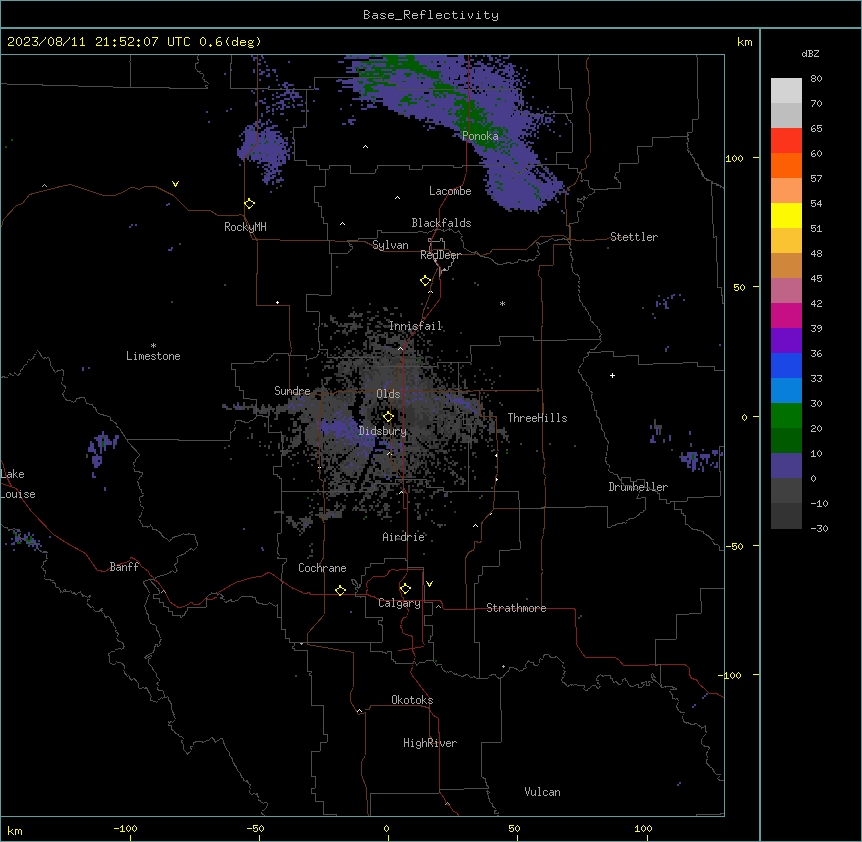Click the Base_Reflectivity title text
The image size is (862, 842).
click(431, 15)
